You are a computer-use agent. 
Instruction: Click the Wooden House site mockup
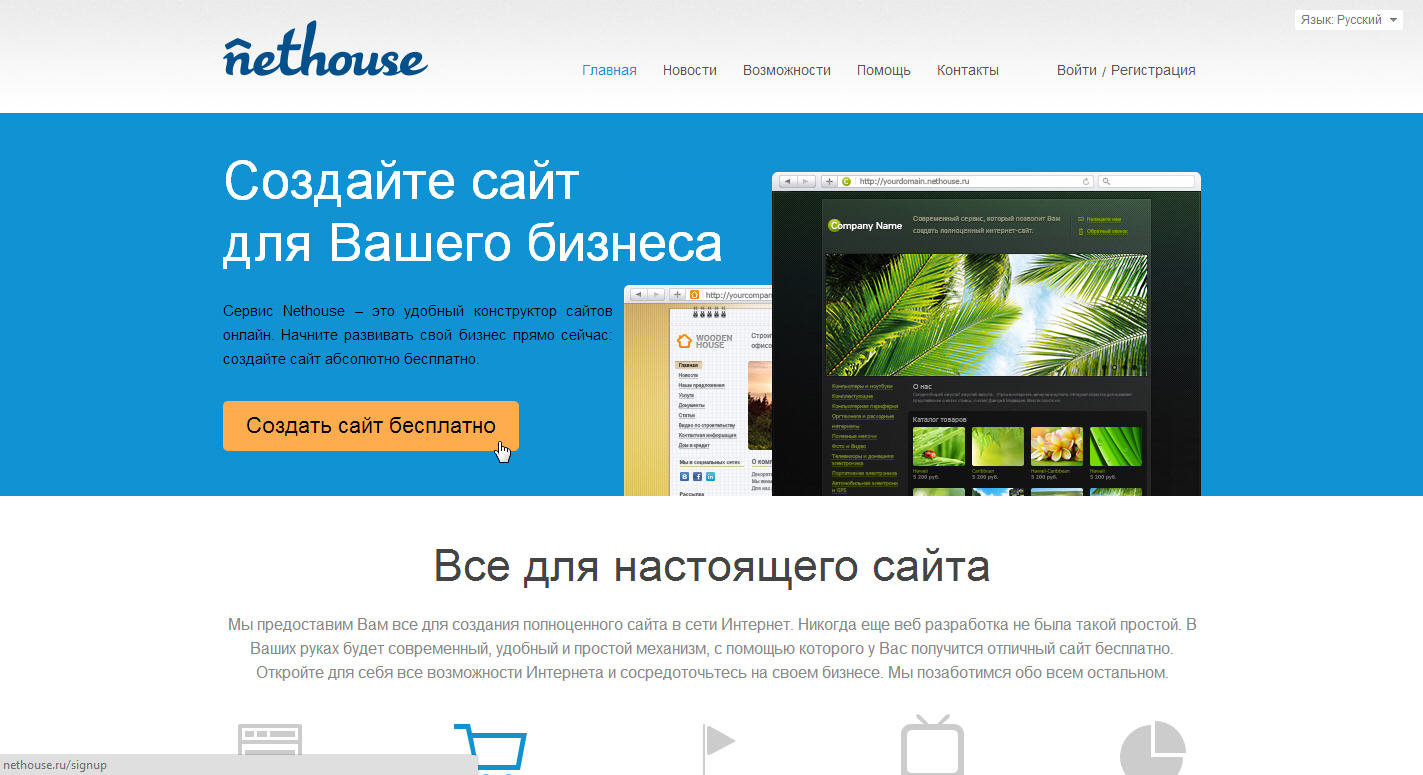point(698,391)
